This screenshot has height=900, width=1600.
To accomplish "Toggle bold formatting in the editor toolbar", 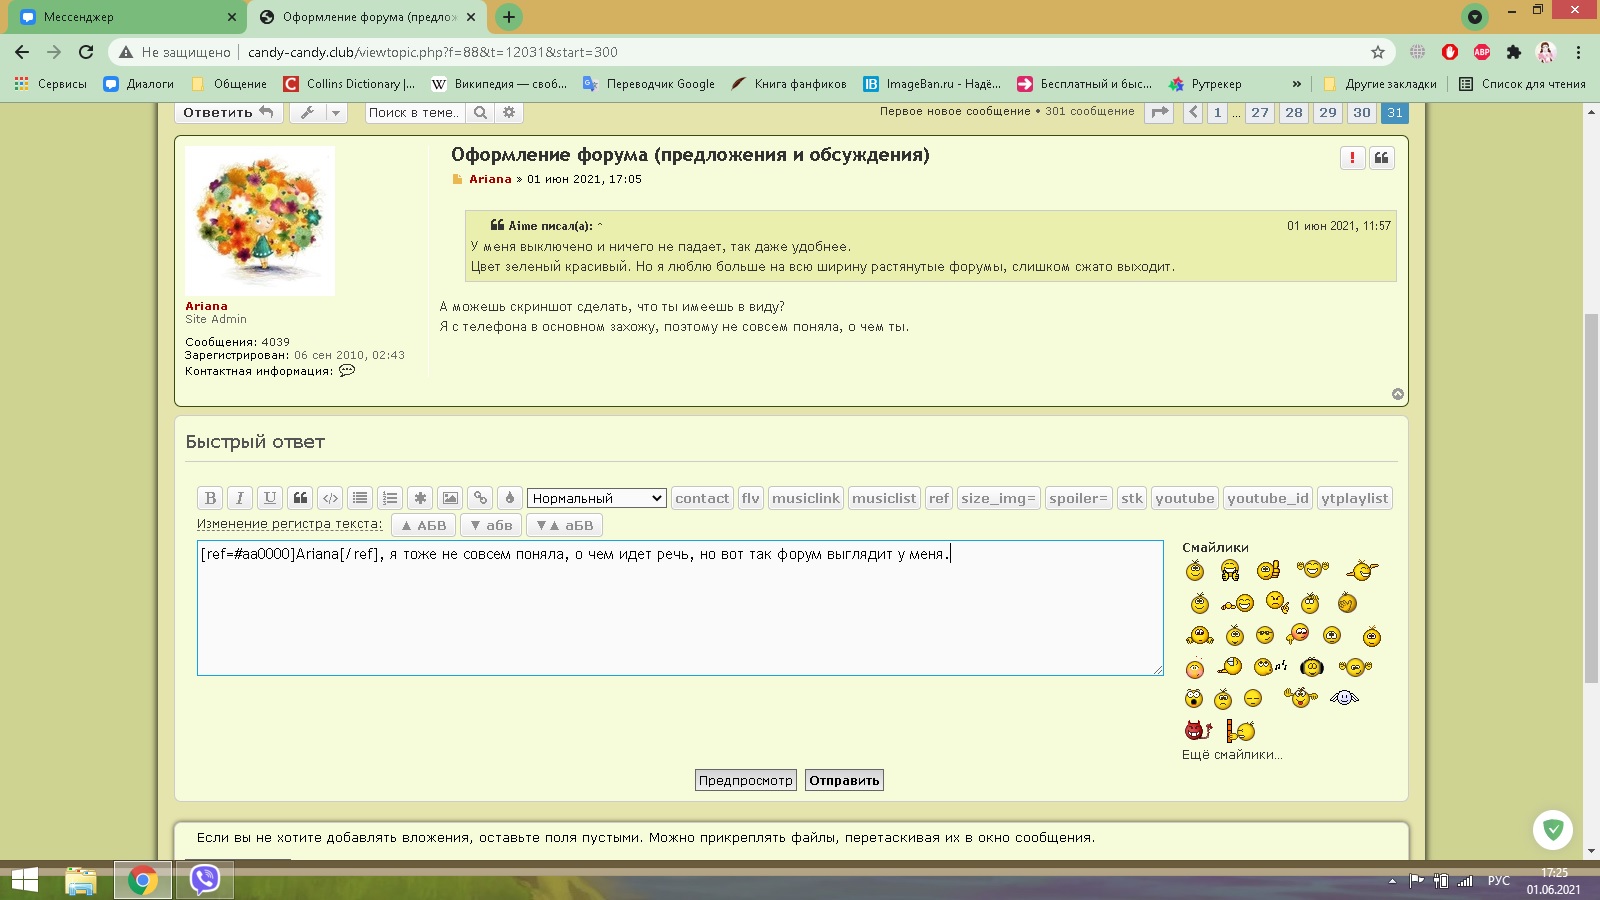I will 210,498.
